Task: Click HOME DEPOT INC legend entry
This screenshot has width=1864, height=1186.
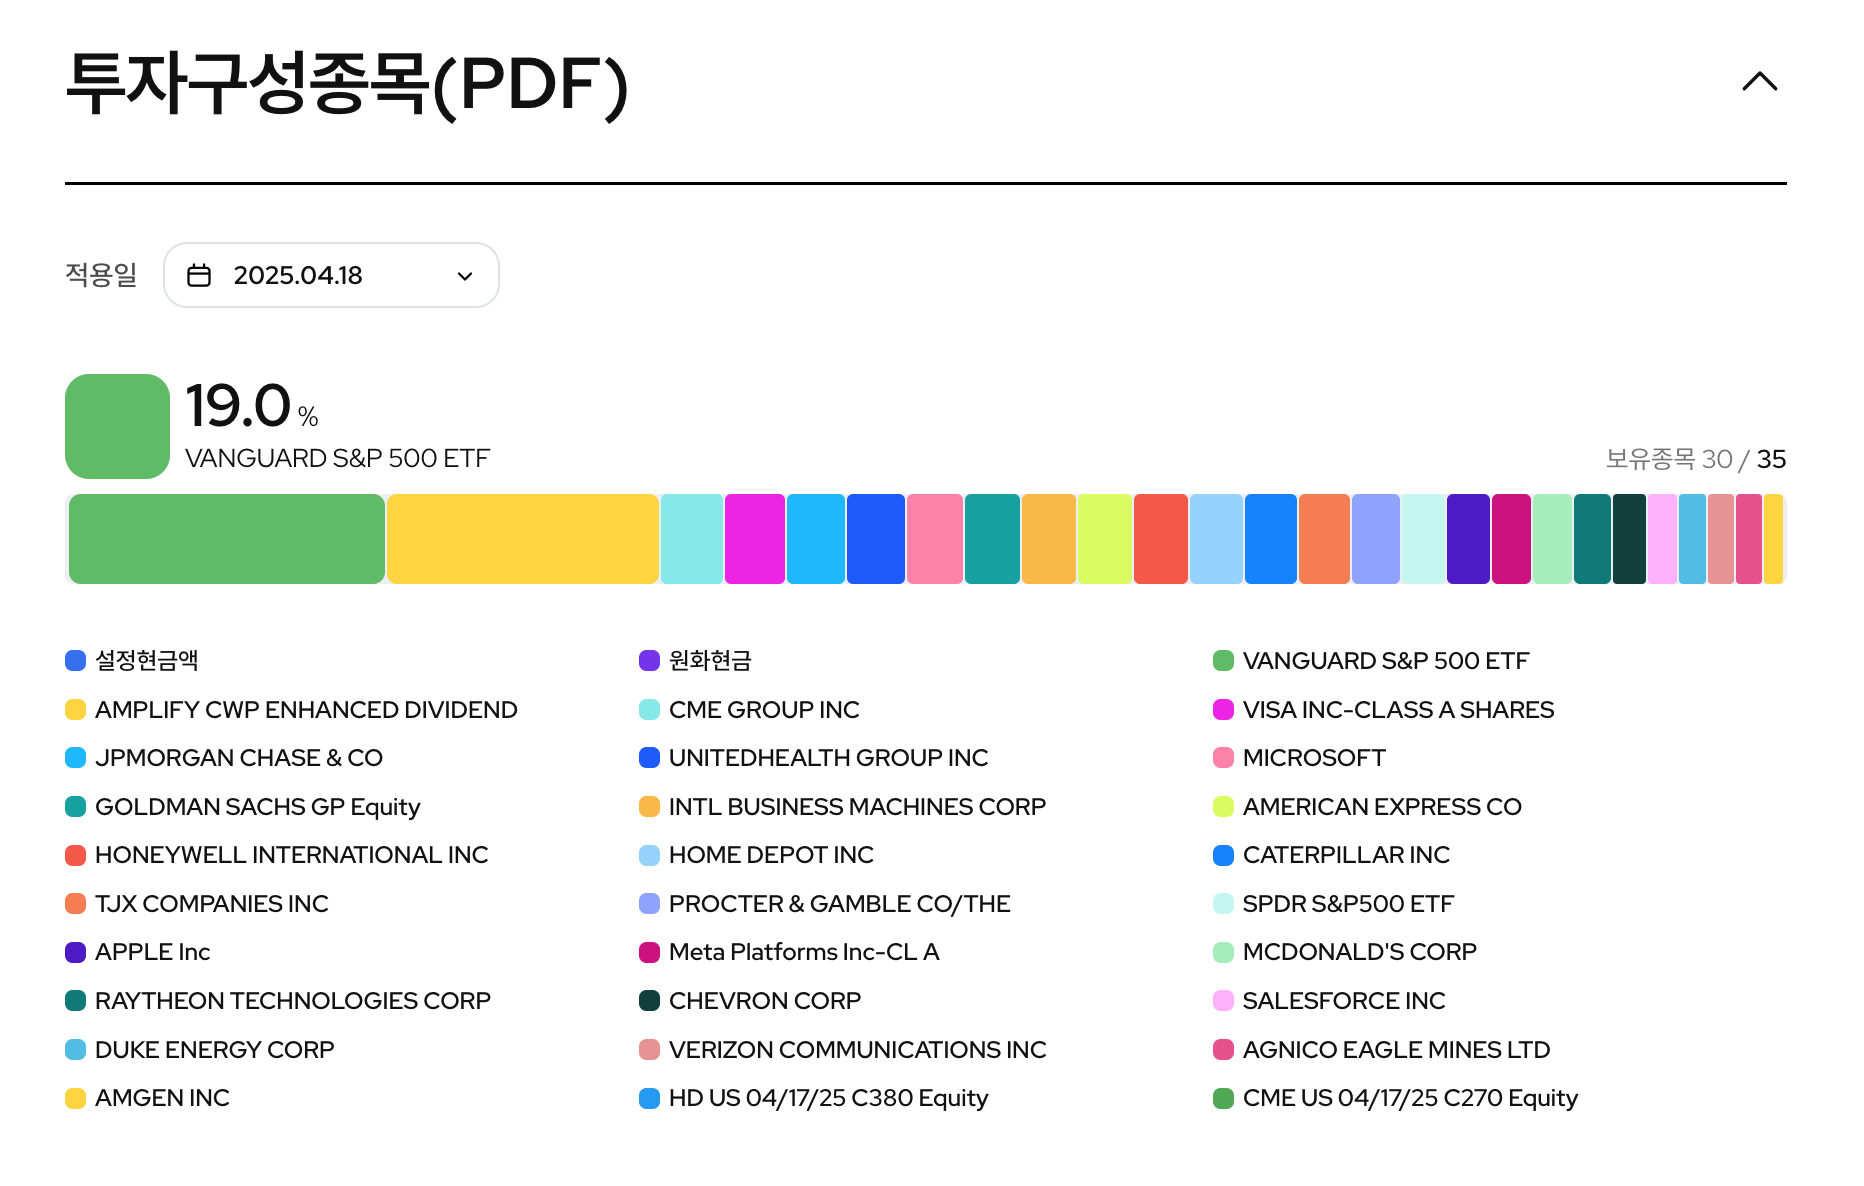Action: (756, 855)
